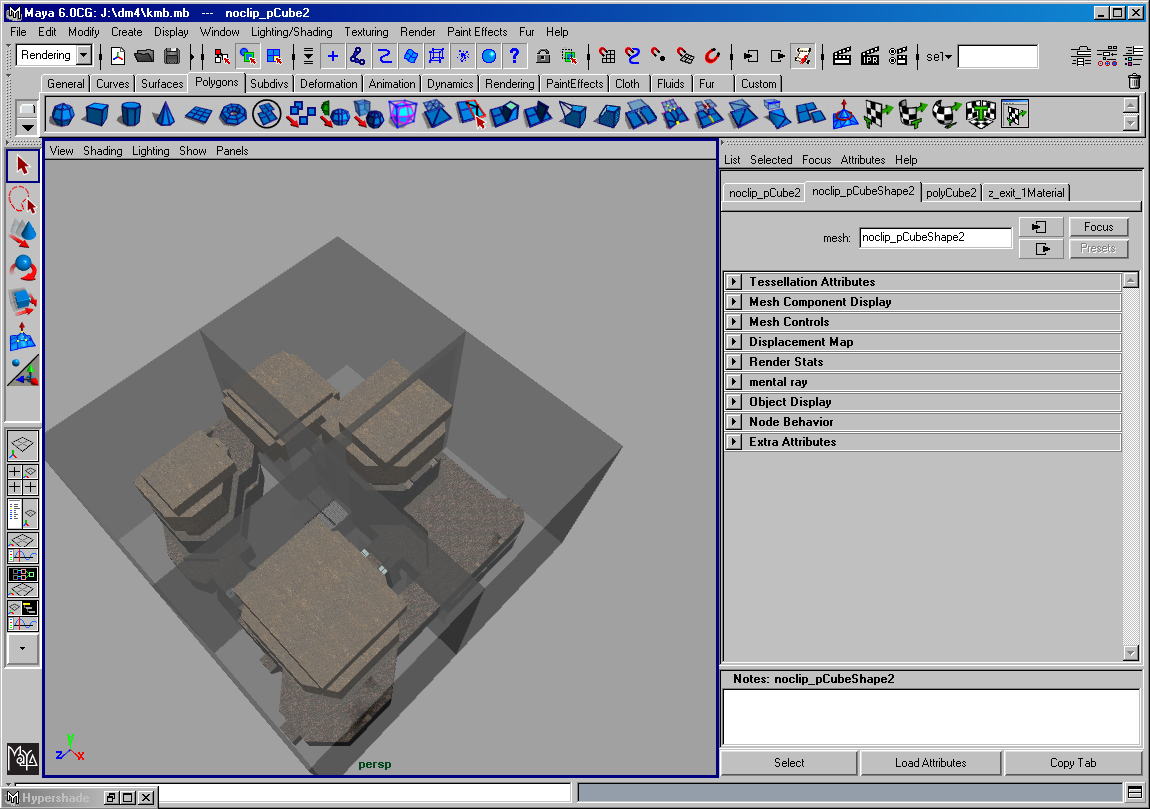This screenshot has height=809, width=1150.
Task: Switch to the Deformation shelf tab
Action: 329,84
